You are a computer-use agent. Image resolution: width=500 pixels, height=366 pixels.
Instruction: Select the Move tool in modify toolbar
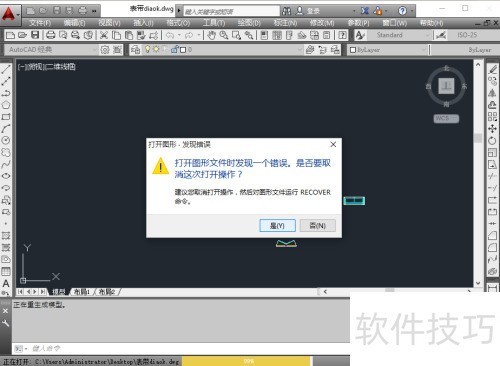click(x=492, y=129)
